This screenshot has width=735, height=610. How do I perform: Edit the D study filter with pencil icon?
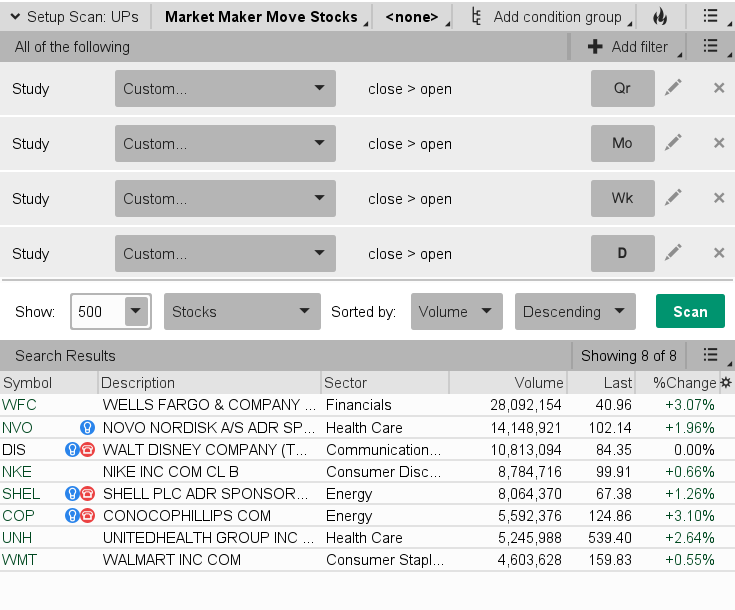tap(673, 253)
